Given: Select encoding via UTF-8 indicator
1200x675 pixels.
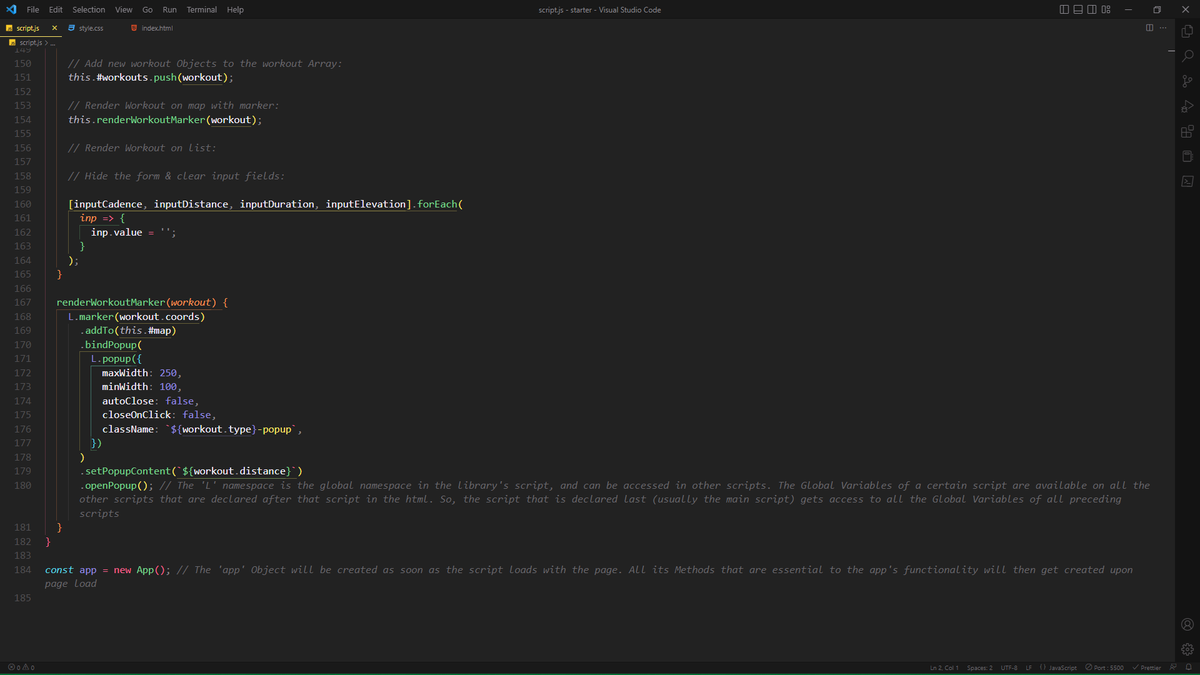Looking at the screenshot, I should pos(1009,667).
